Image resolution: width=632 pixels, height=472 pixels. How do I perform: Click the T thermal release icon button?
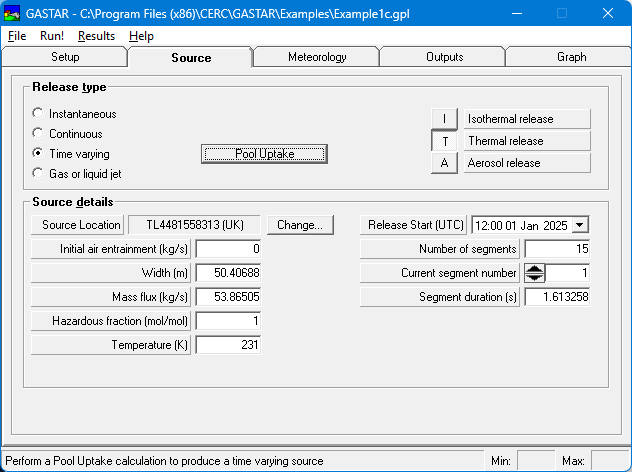pyautogui.click(x=444, y=141)
